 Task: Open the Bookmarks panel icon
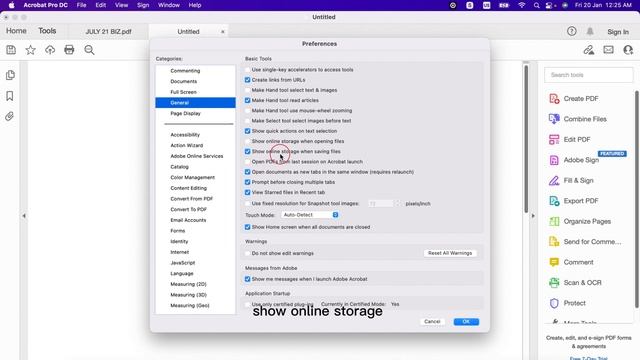click(x=10, y=96)
